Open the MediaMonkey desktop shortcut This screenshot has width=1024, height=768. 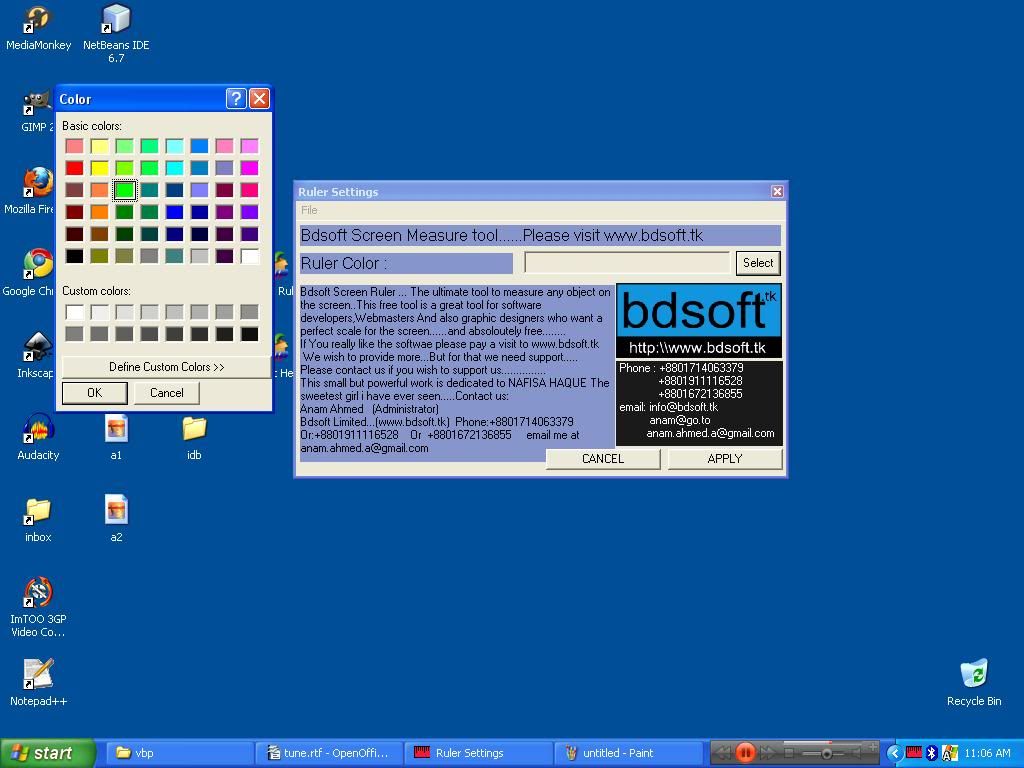(x=38, y=21)
